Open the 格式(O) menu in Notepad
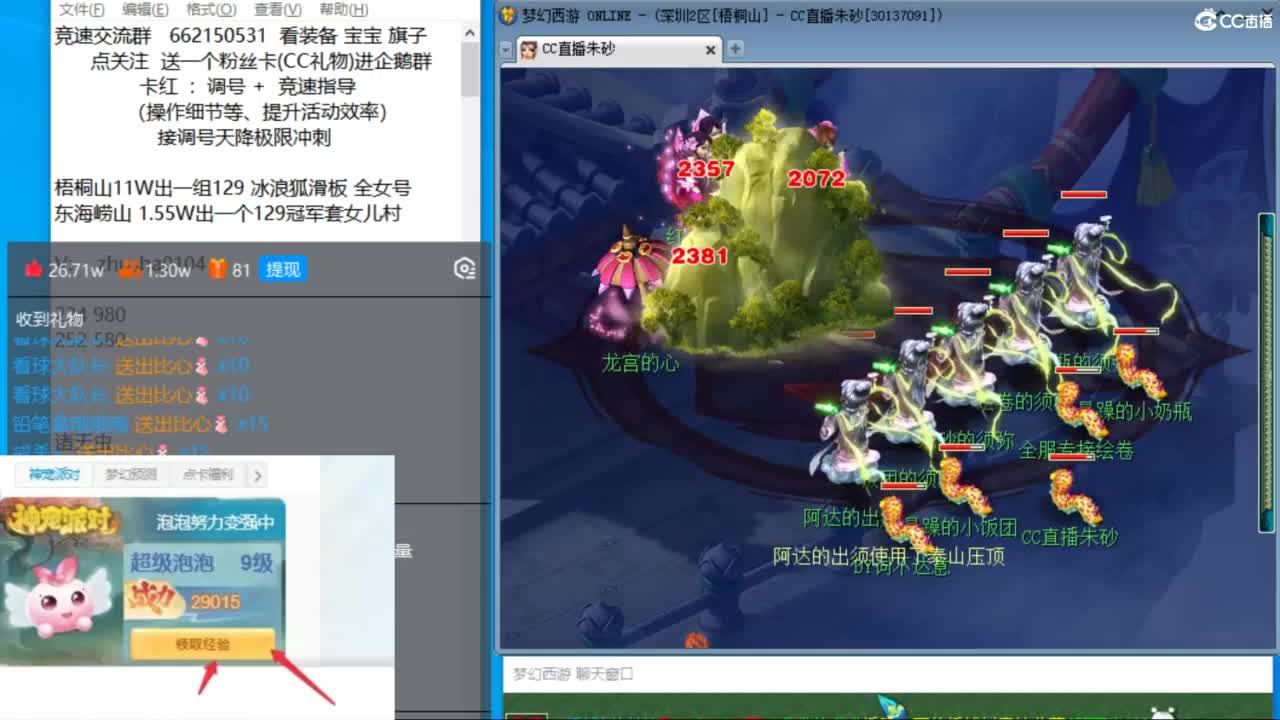1280x720 pixels. [x=211, y=9]
